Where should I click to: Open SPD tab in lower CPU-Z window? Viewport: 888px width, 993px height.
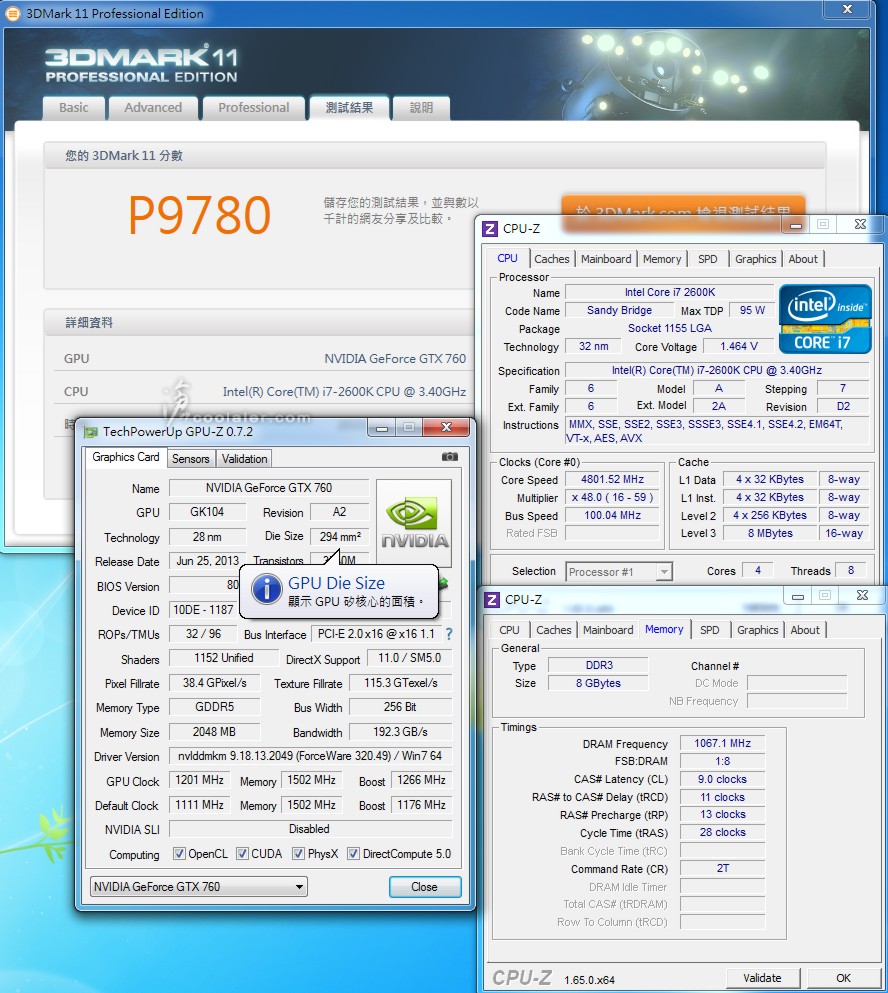point(709,630)
